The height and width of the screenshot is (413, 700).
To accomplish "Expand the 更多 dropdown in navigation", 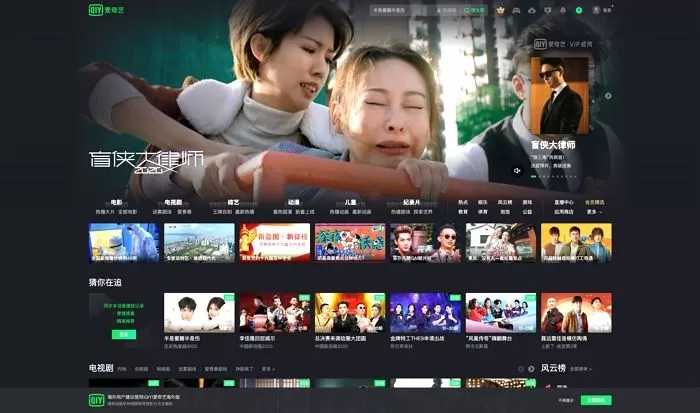I will pyautogui.click(x=594, y=212).
